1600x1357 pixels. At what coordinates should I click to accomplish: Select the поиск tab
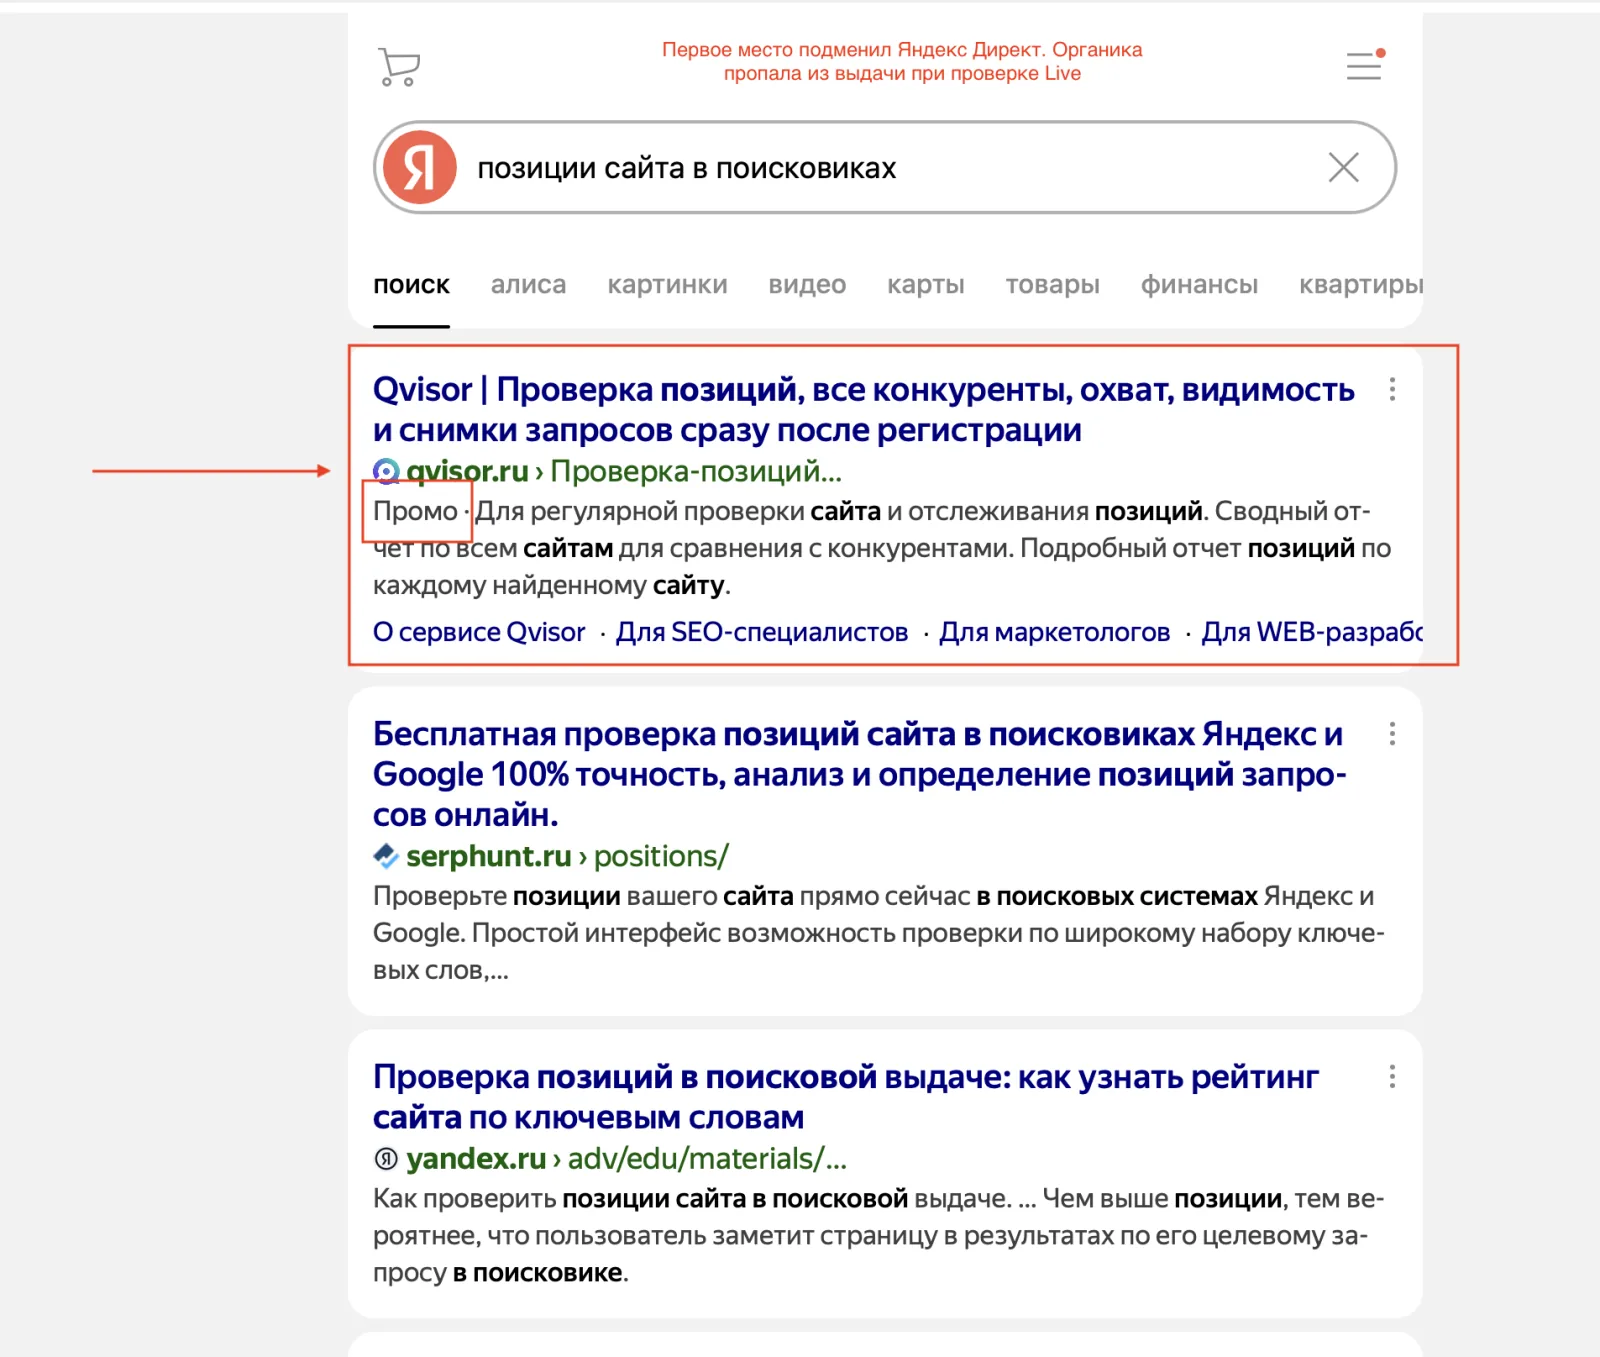tap(411, 285)
